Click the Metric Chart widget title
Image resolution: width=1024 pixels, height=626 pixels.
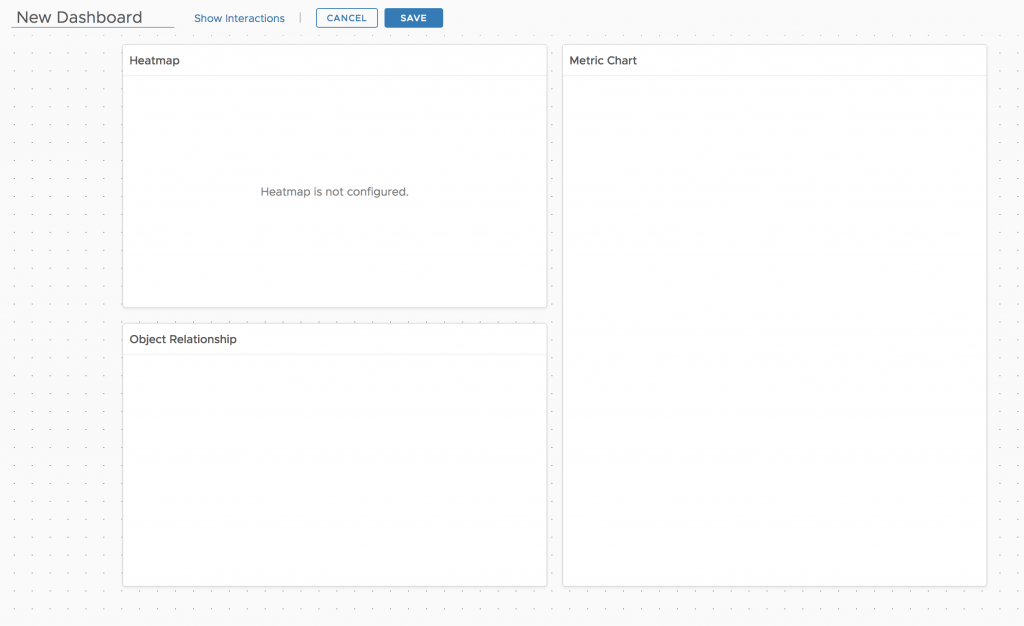tap(603, 61)
